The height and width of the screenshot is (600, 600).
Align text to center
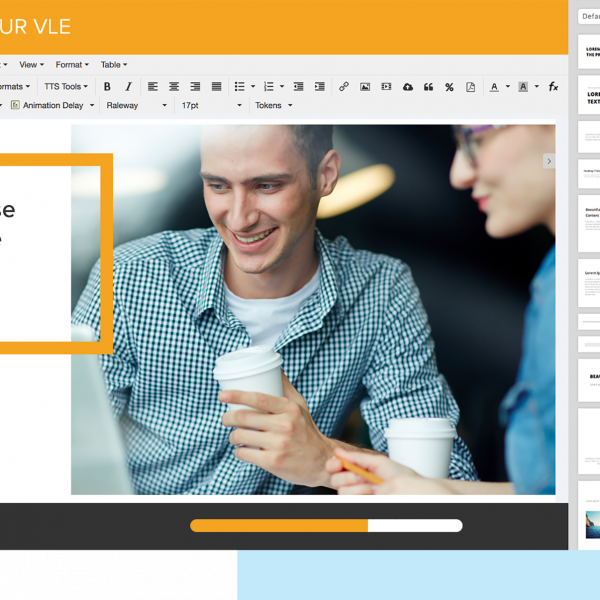click(x=174, y=87)
